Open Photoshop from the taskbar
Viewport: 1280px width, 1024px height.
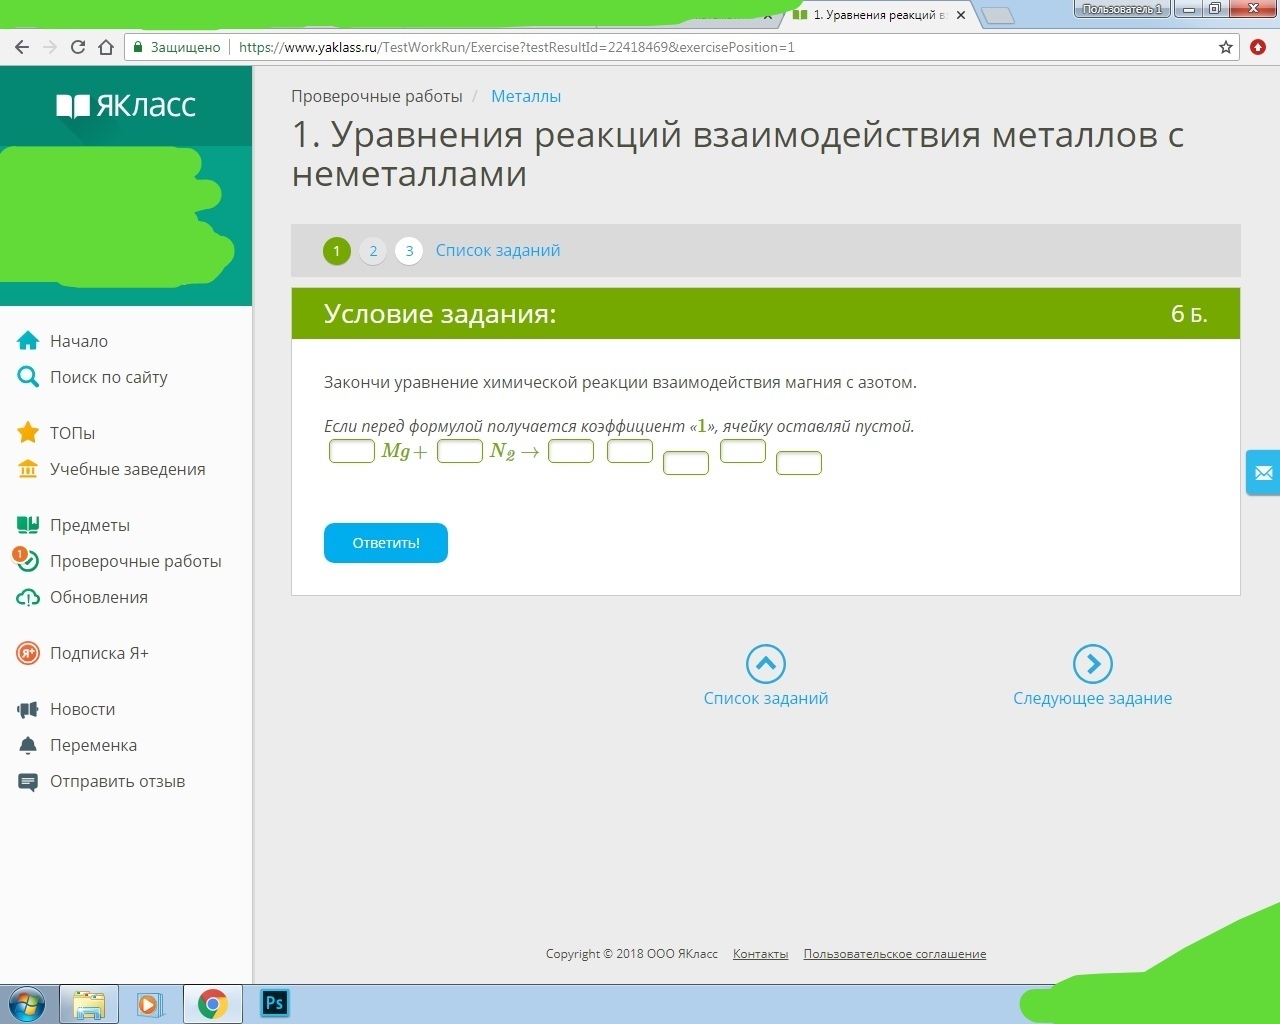(274, 1003)
